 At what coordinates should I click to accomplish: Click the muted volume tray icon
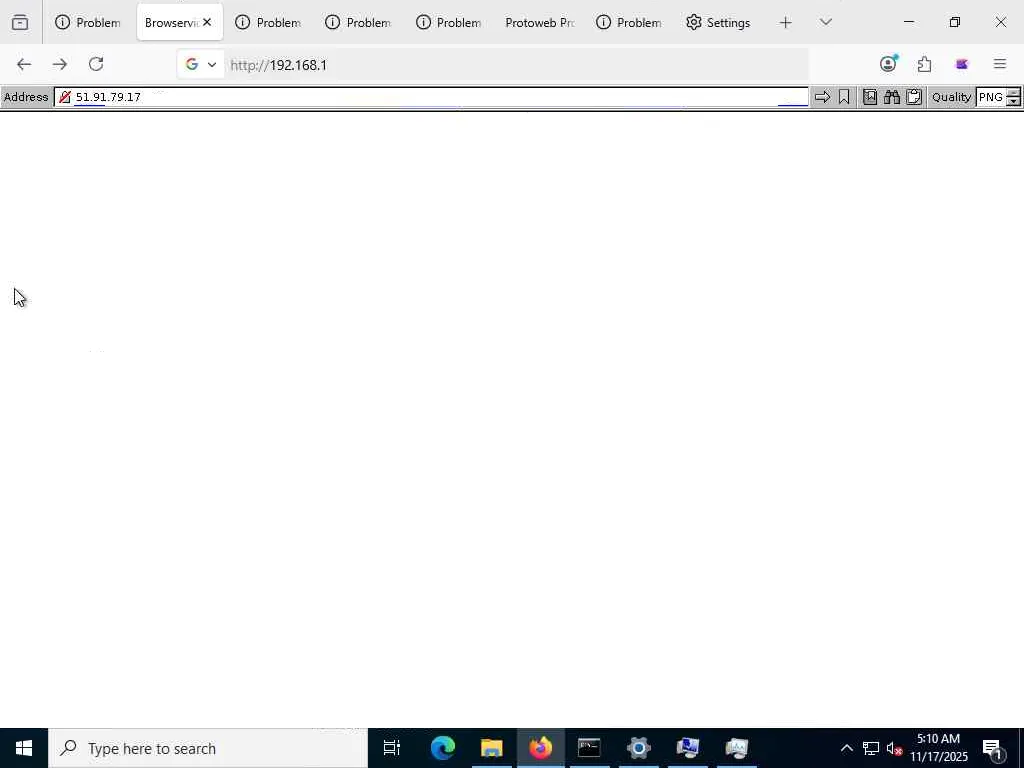(894, 748)
